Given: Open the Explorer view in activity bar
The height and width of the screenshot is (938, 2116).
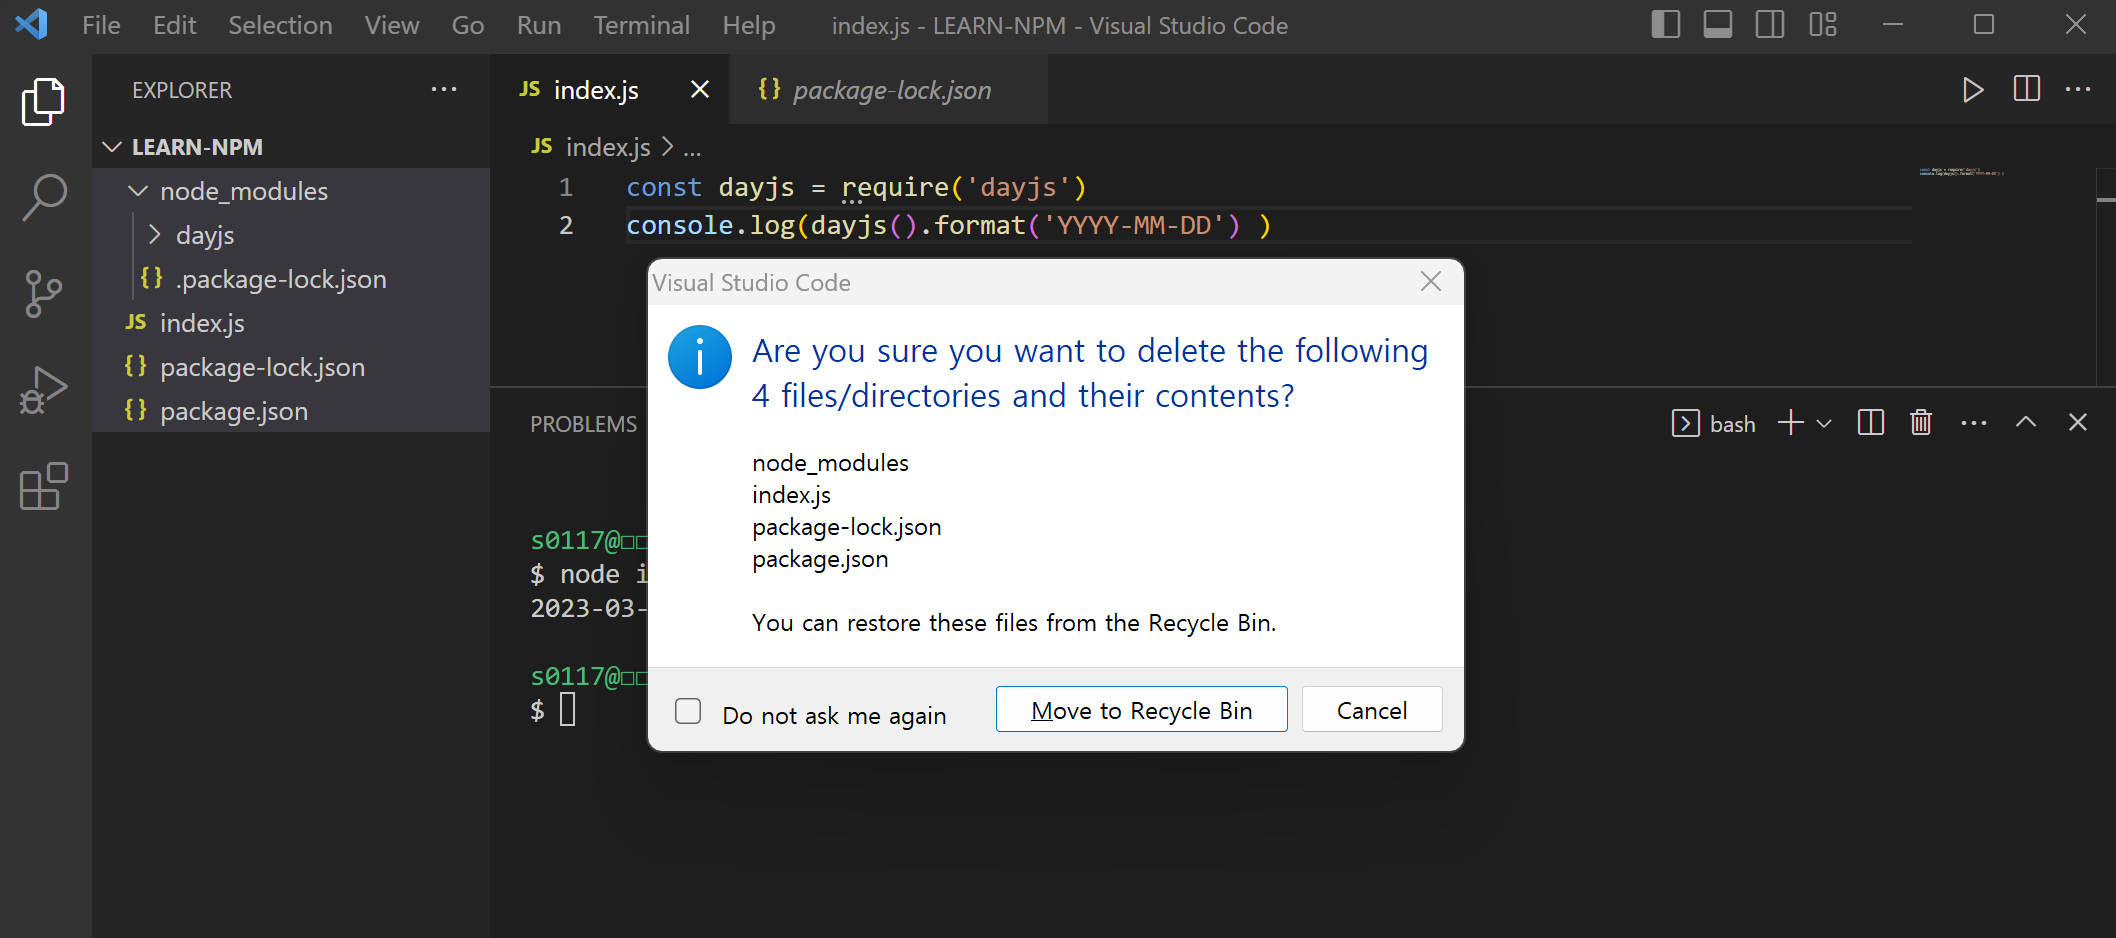Looking at the screenshot, I should pos(44,101).
